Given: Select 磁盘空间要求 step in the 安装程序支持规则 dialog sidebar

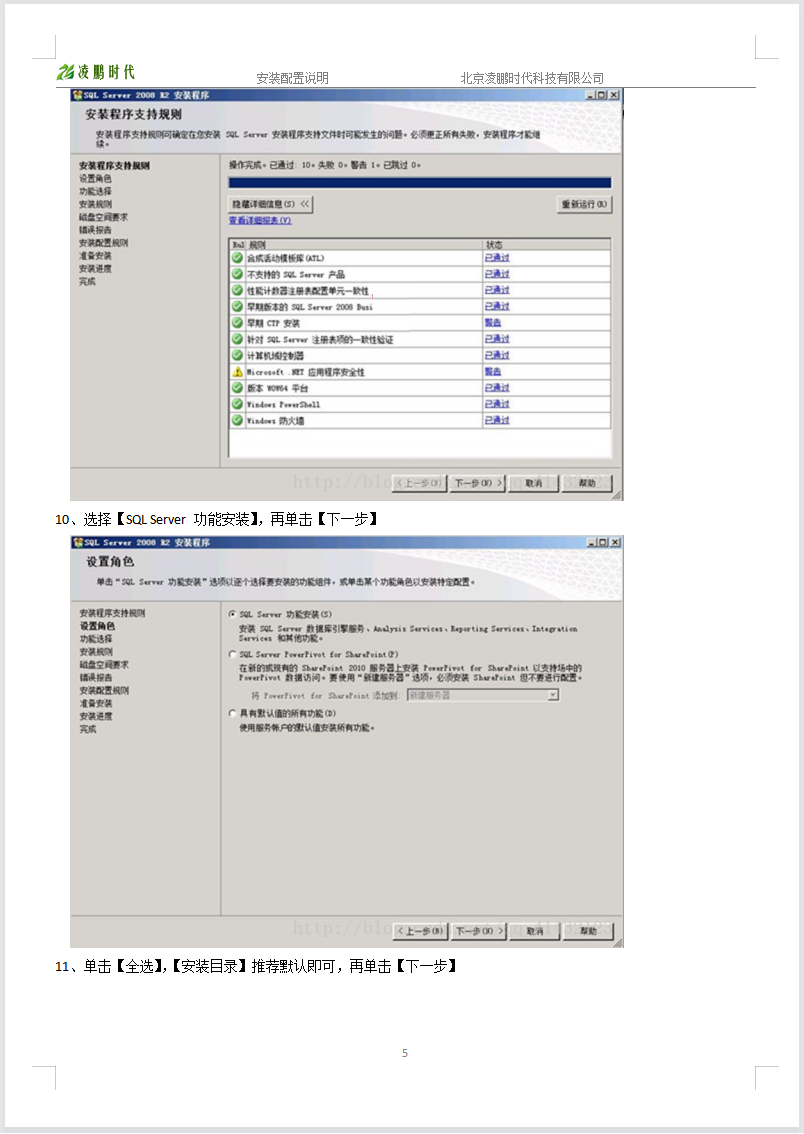Looking at the screenshot, I should (103, 218).
